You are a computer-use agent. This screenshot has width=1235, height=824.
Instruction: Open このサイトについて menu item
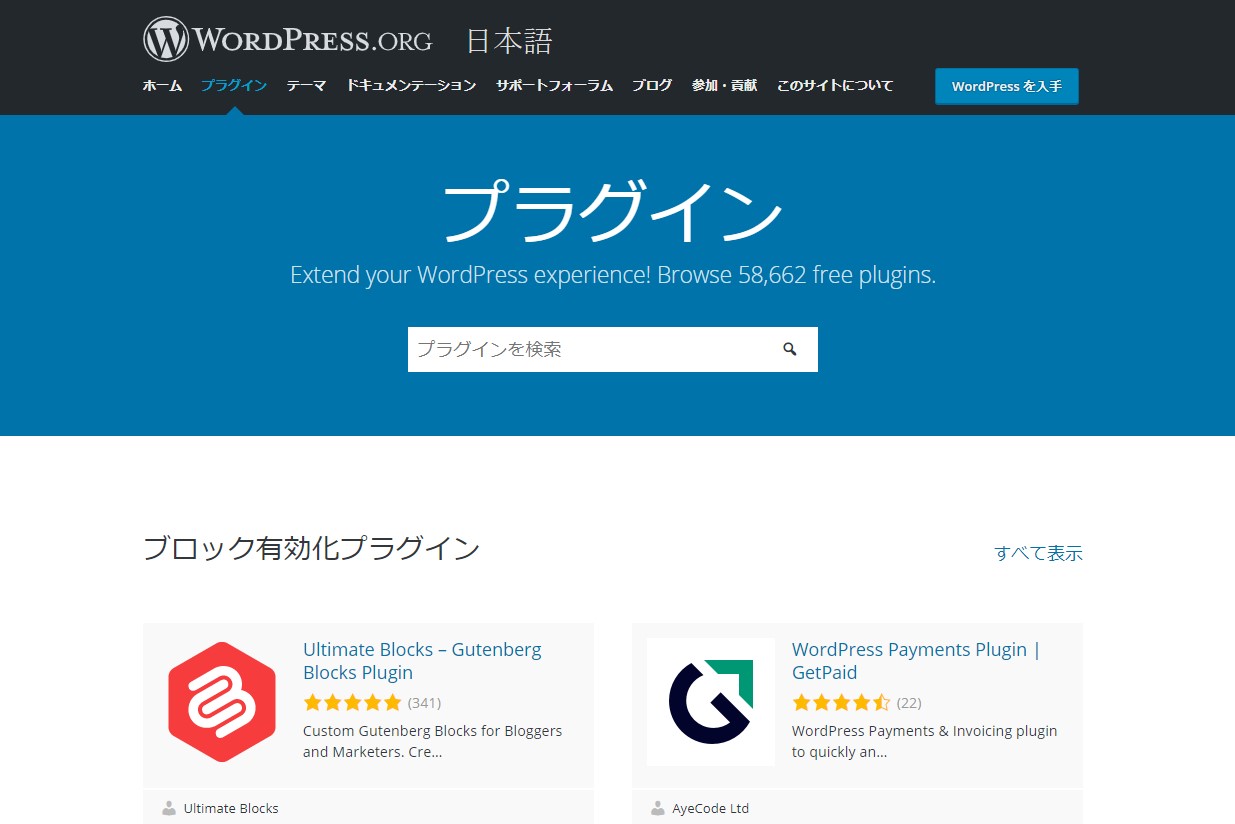835,86
